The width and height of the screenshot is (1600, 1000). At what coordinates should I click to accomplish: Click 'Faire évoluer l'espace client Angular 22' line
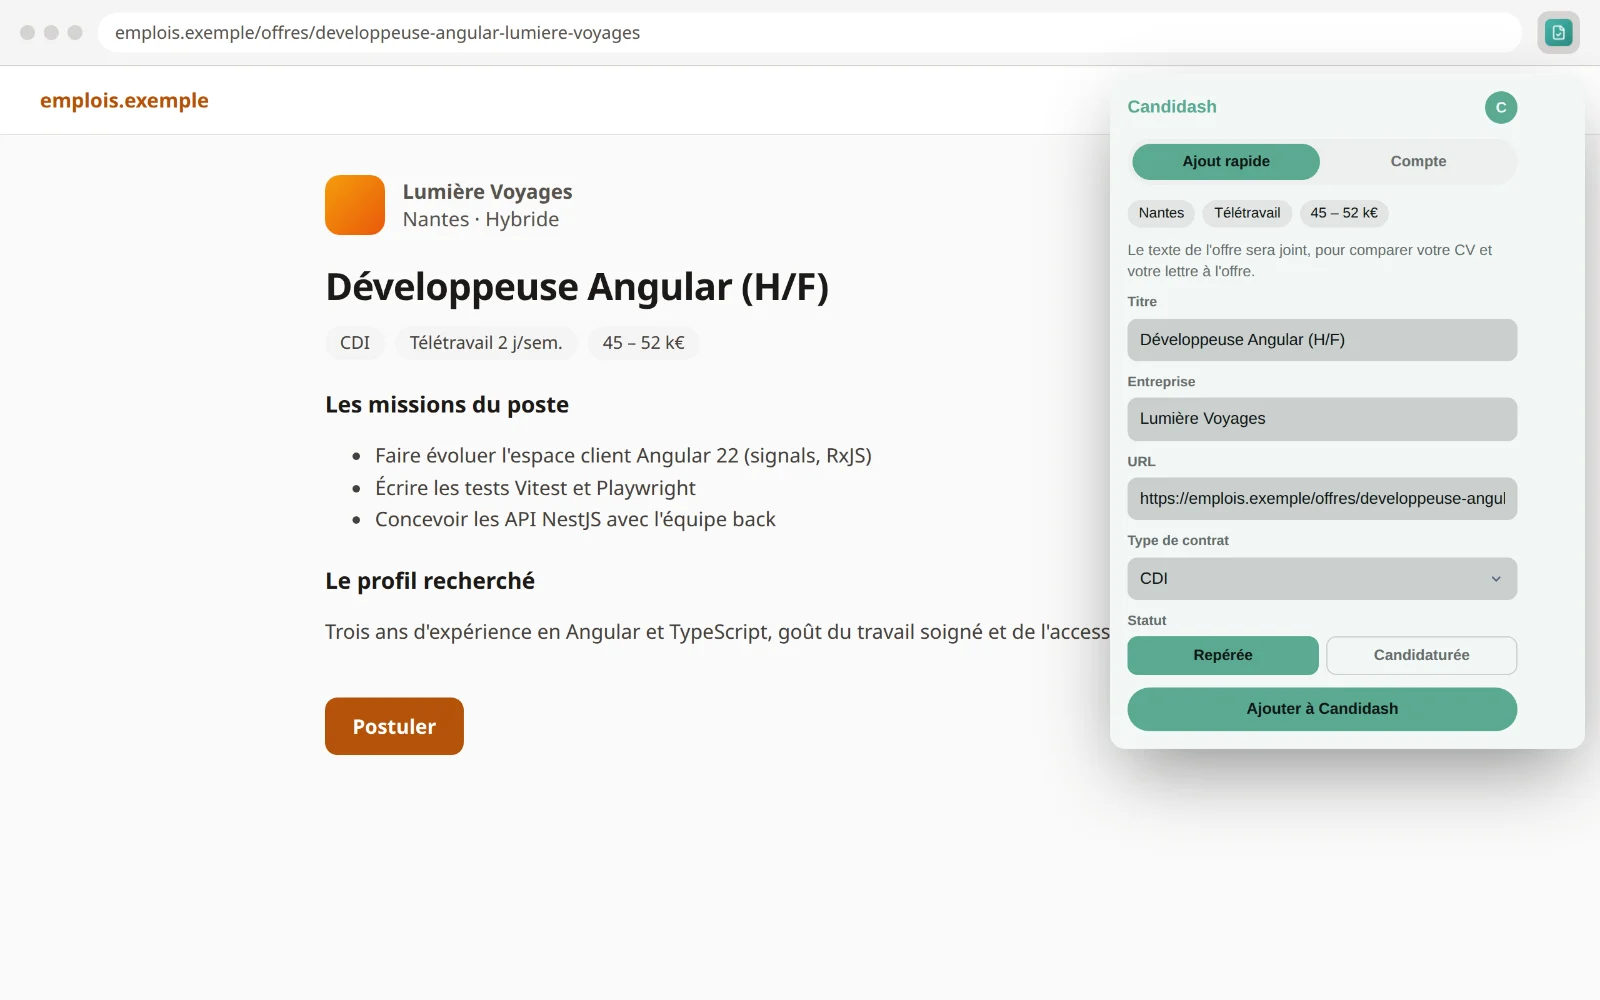point(623,456)
